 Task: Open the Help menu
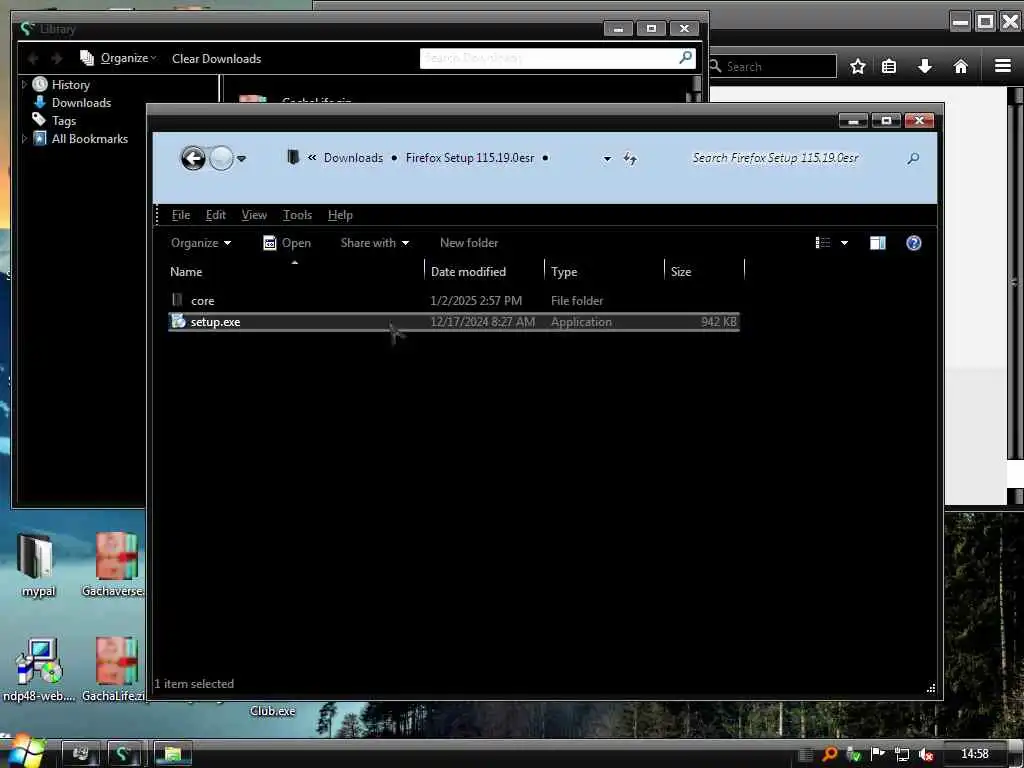[340, 215]
